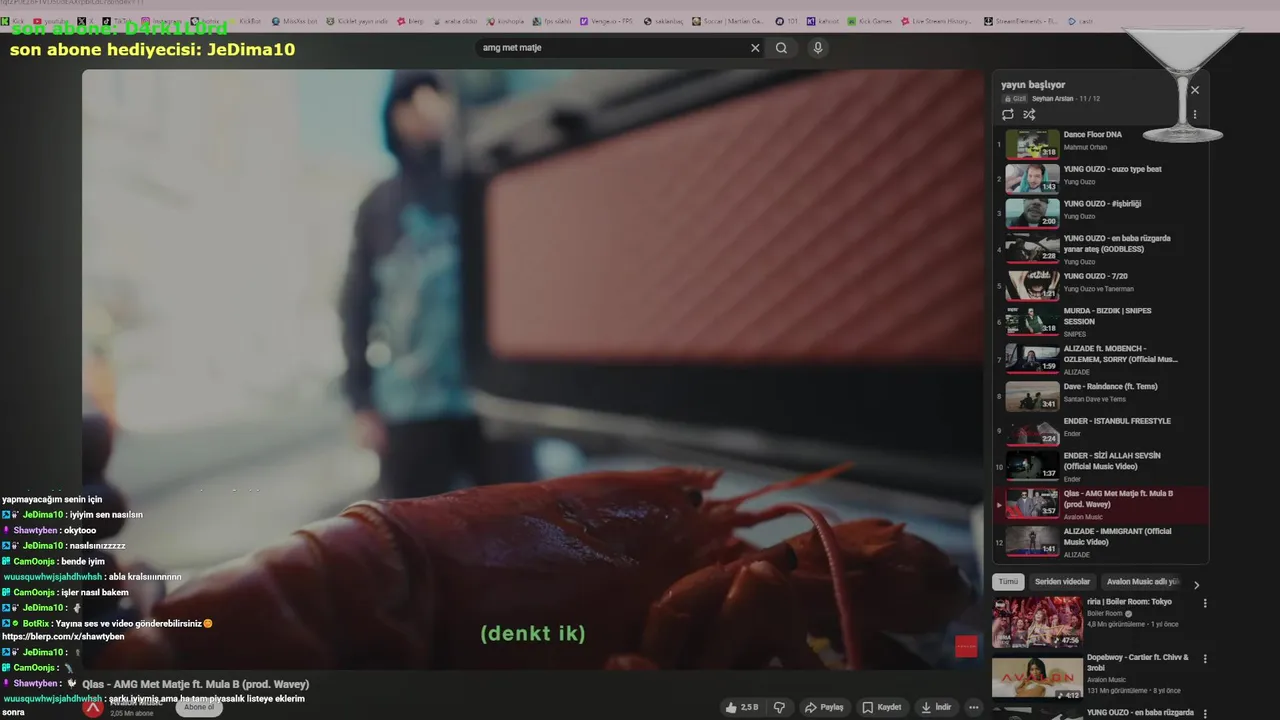Open options menu for 'Dopebwoy - Cartier'
The width and height of the screenshot is (1280, 720).
(1205, 660)
